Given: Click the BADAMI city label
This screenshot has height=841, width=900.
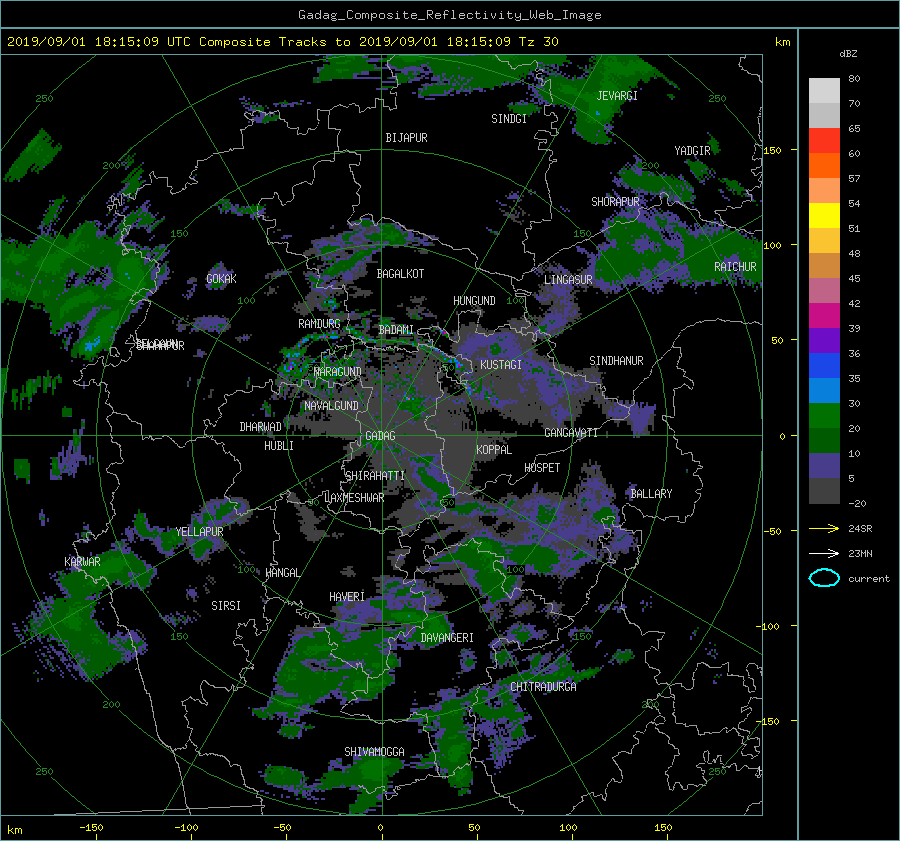Looking at the screenshot, I should click(x=396, y=330).
